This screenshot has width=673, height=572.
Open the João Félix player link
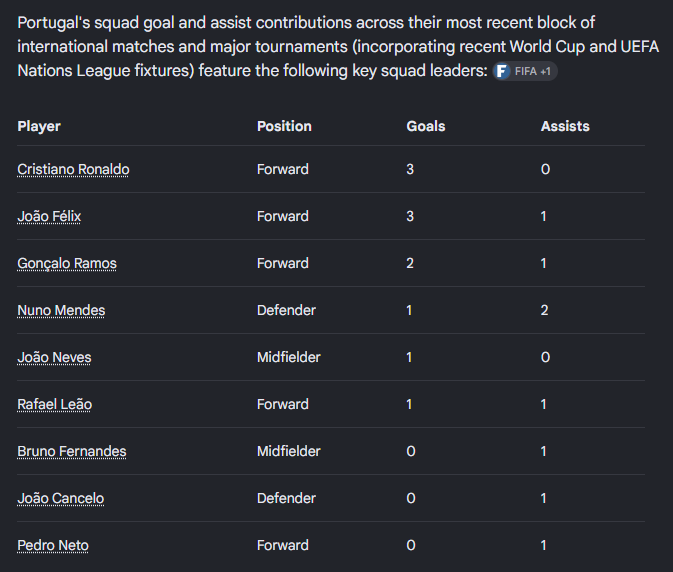49,216
